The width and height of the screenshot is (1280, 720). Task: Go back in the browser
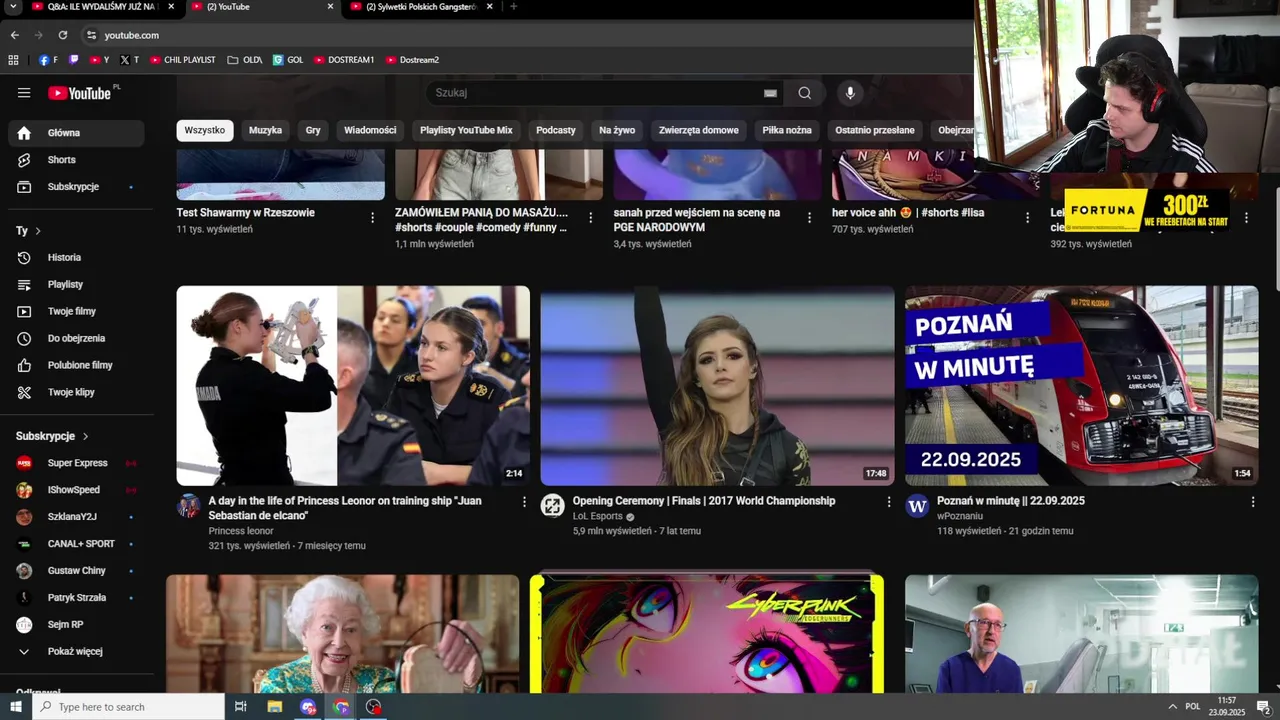[14, 35]
